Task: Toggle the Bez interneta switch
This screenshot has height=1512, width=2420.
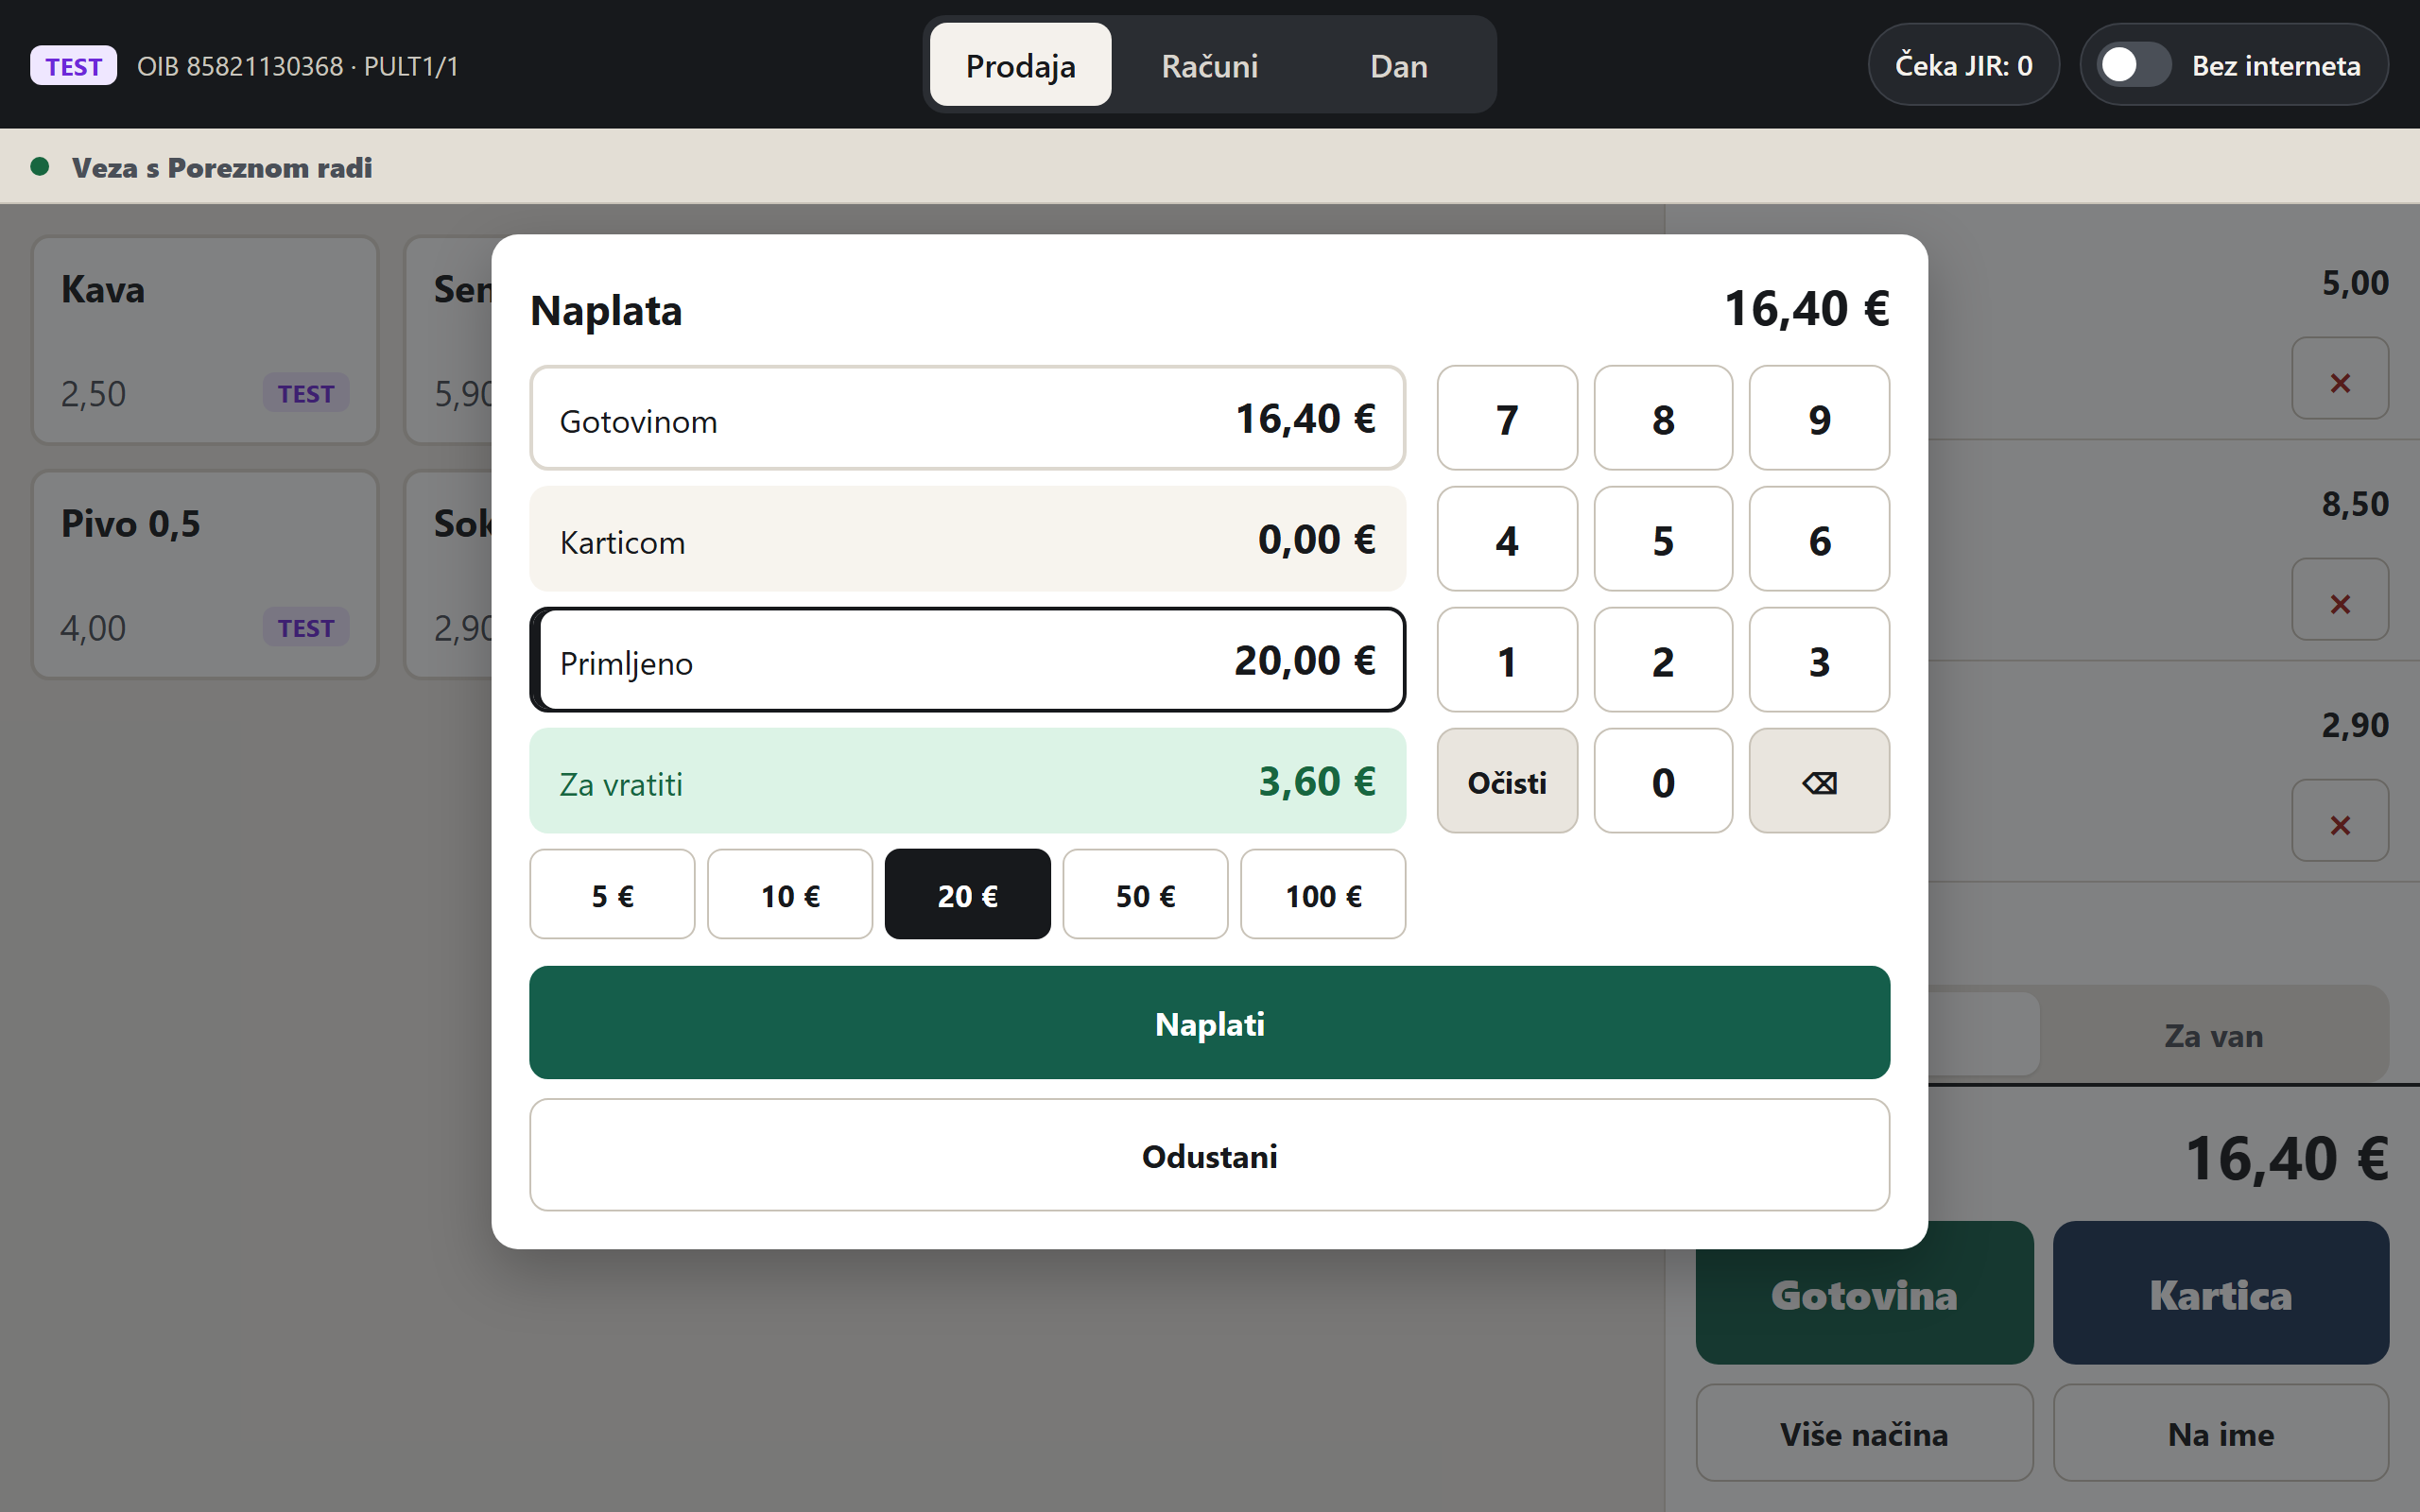Action: point(2133,66)
